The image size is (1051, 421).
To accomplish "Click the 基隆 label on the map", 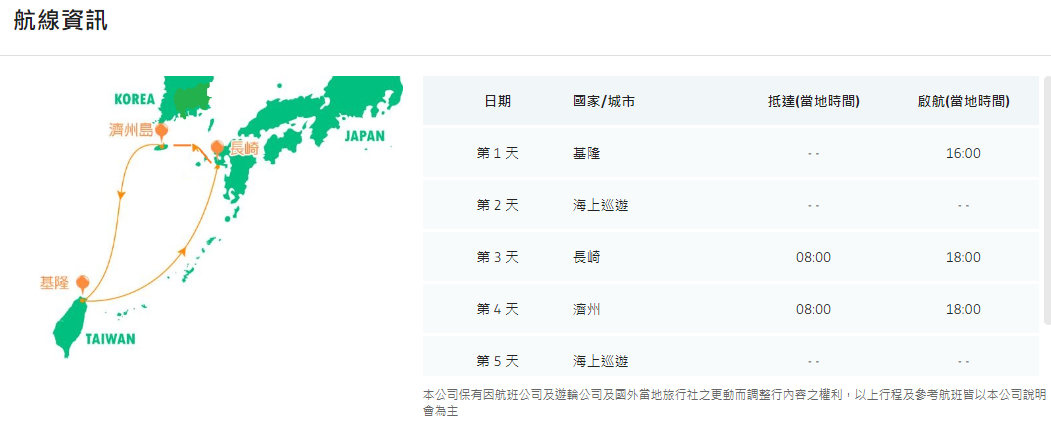I will 56,284.
